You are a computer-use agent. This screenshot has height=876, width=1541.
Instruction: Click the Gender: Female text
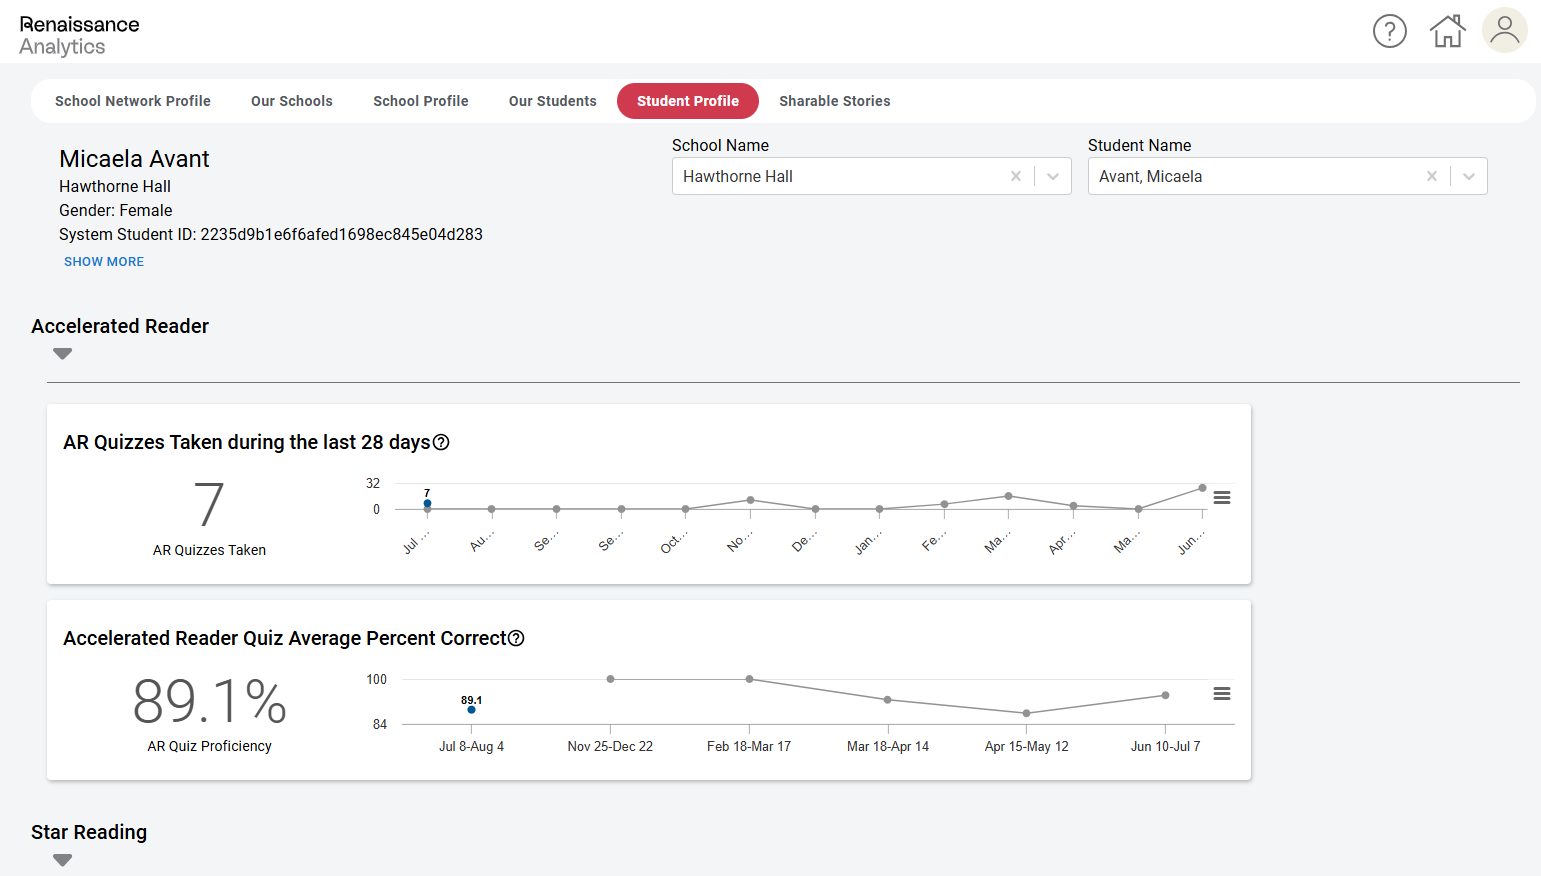click(116, 210)
